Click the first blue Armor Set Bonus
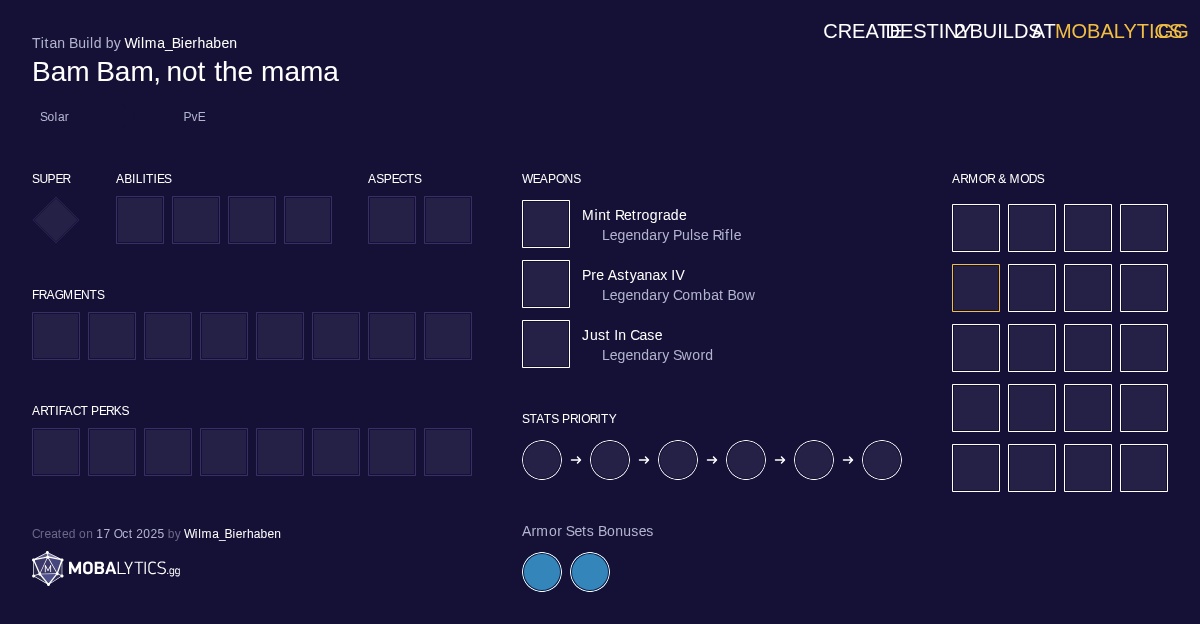1200x624 pixels. point(542,572)
